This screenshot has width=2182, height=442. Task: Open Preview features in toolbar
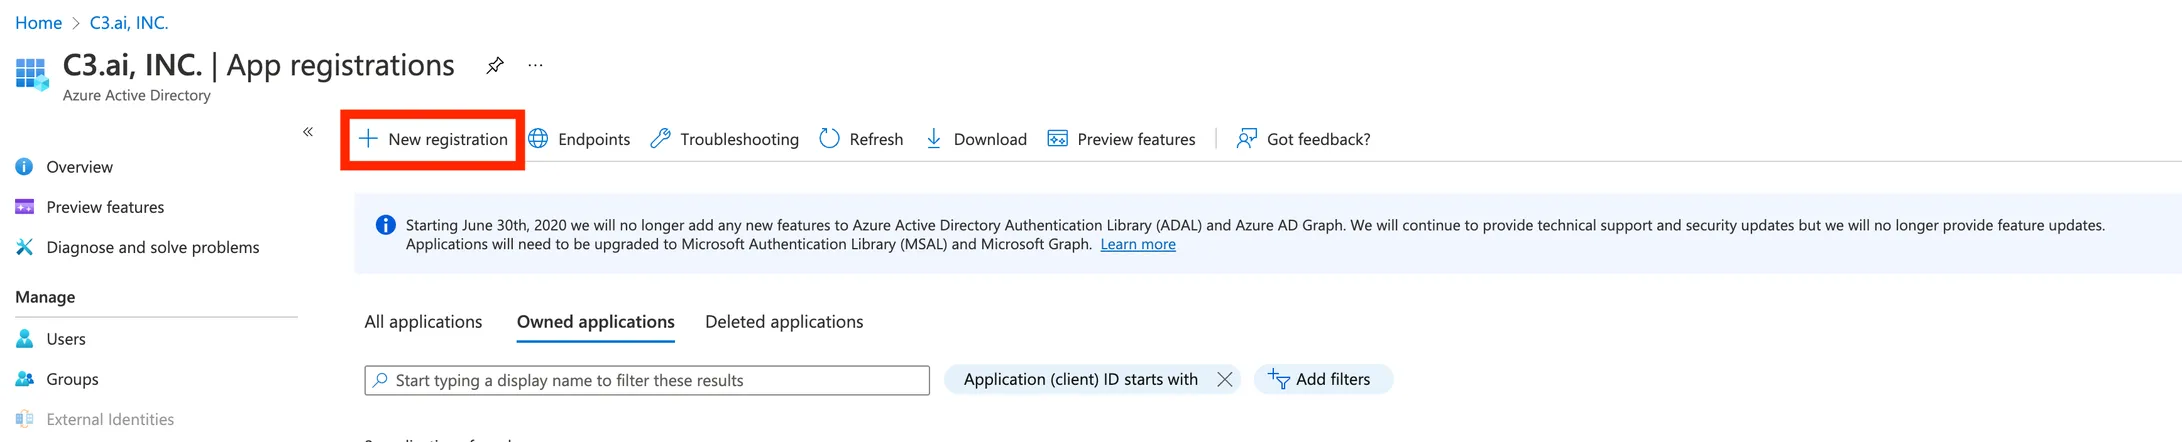tap(1120, 139)
